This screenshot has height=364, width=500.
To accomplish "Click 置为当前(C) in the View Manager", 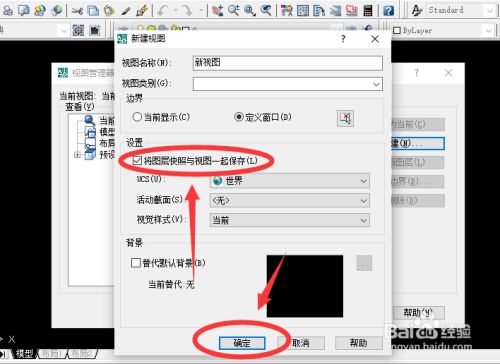I will click(417, 124).
